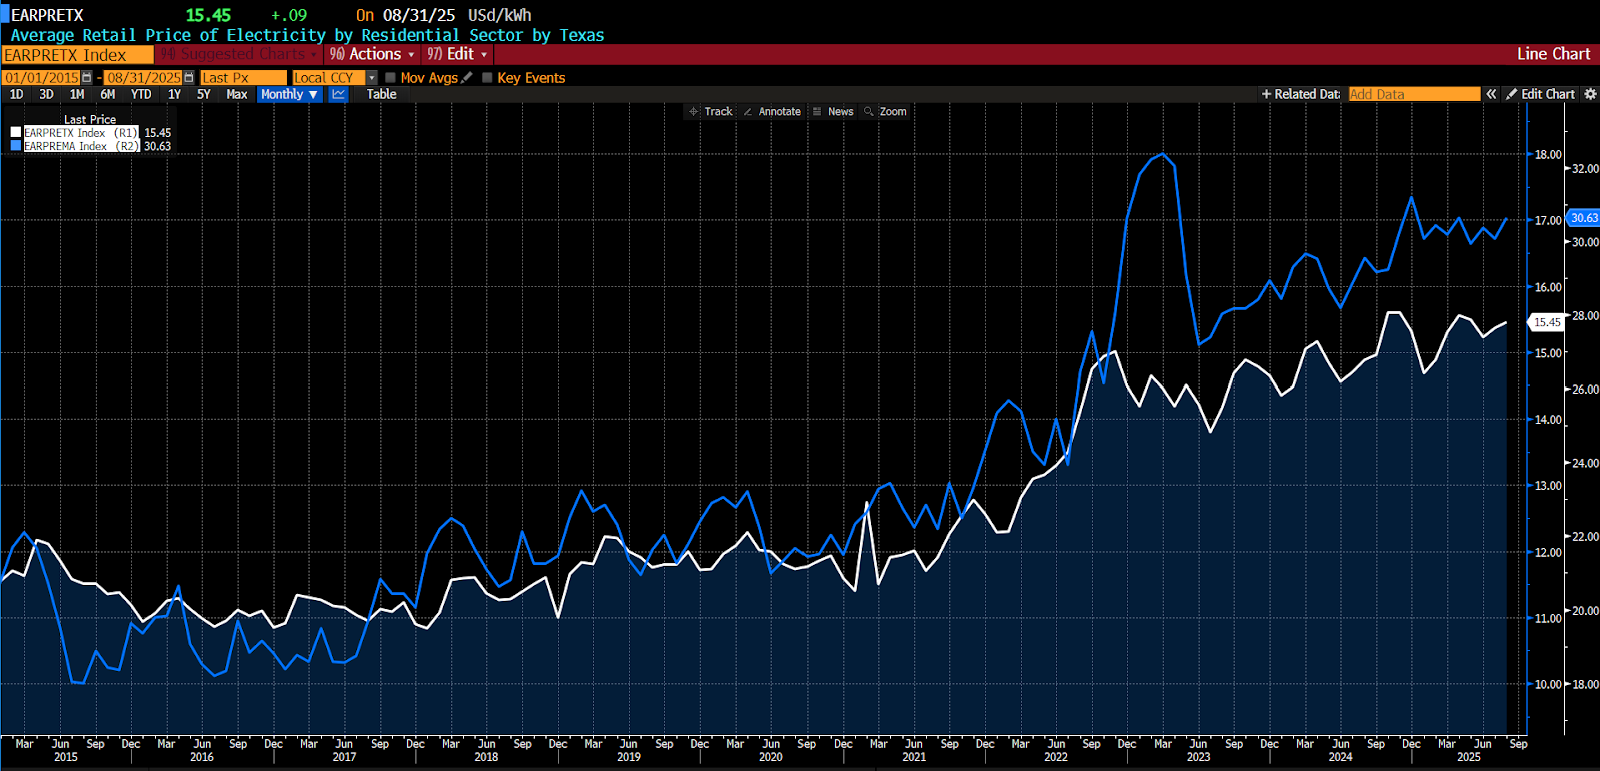This screenshot has width=1600, height=771.
Task: Enable the Mov Avgs checkbox
Action: click(391, 78)
